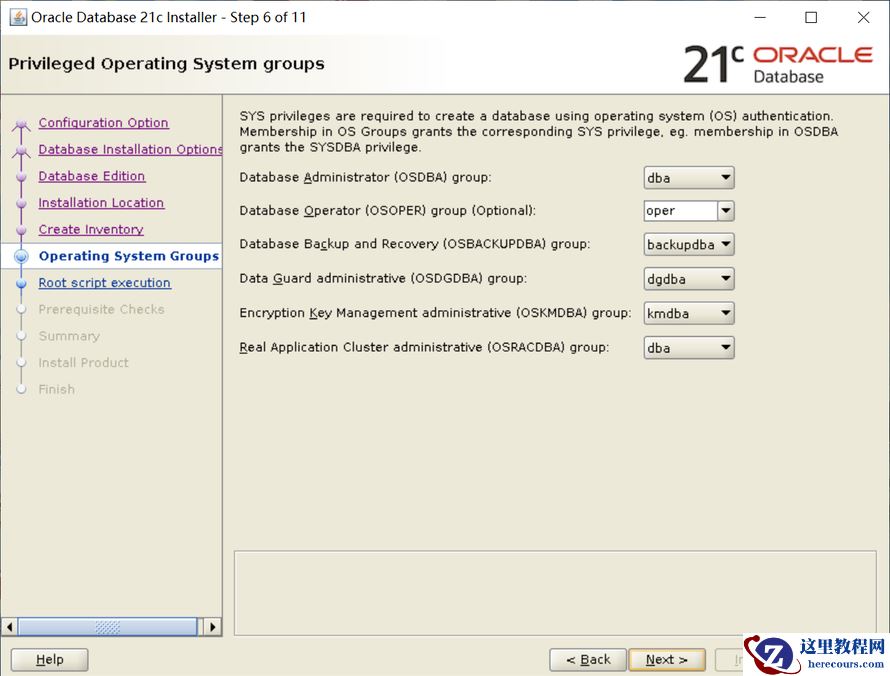Click the Oracle 21c Database logo
This screenshot has height=676, width=890.
tap(777, 64)
